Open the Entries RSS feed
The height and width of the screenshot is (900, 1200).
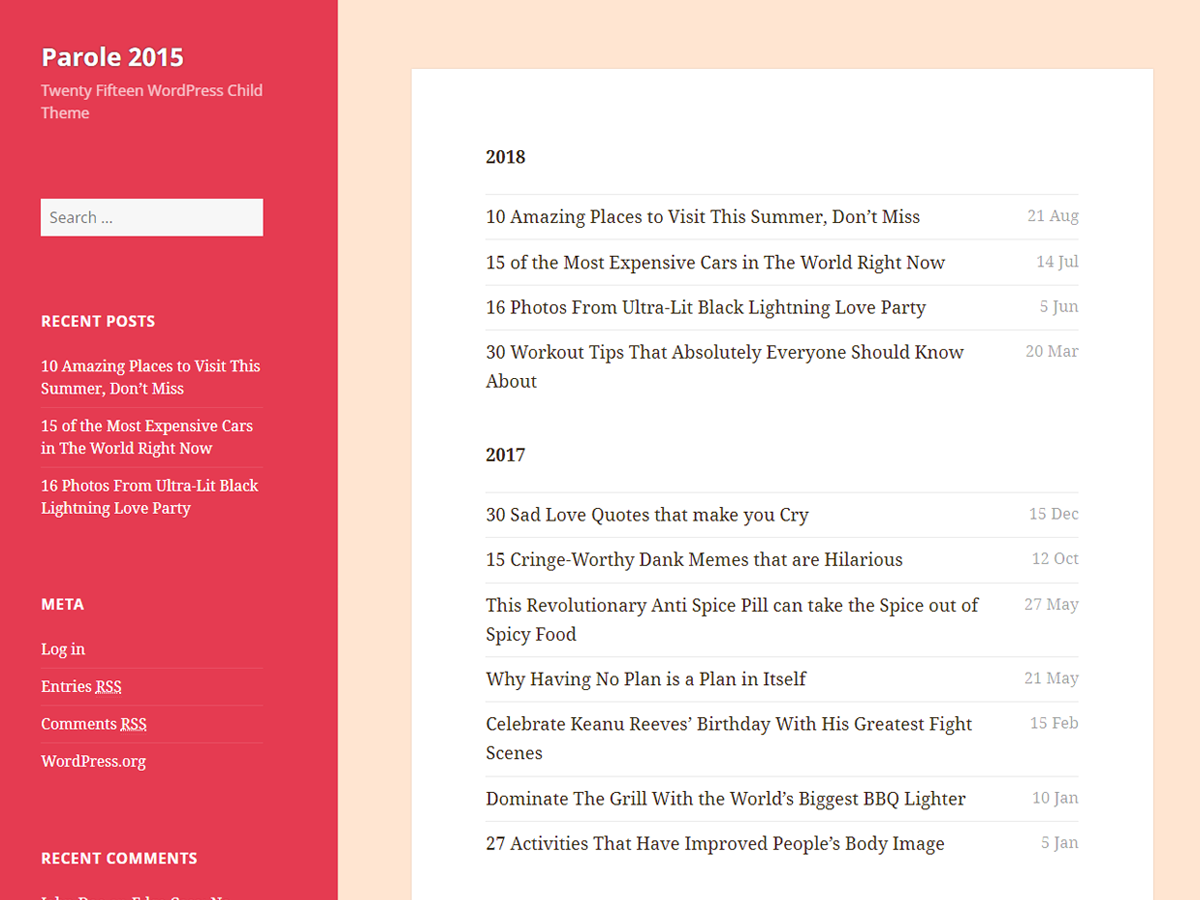[81, 686]
